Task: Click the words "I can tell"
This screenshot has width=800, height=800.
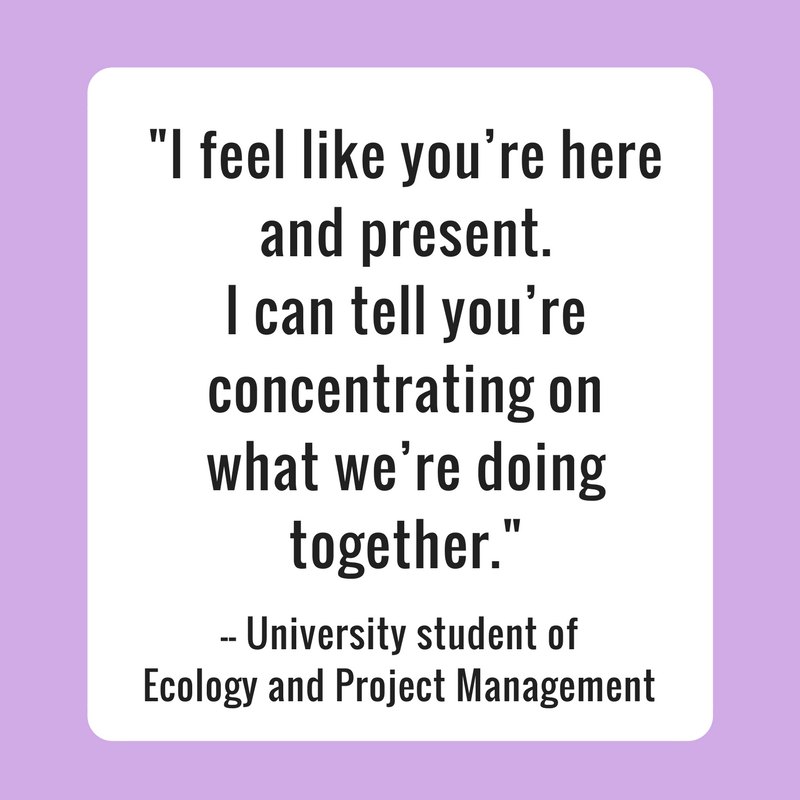Action: click(327, 310)
